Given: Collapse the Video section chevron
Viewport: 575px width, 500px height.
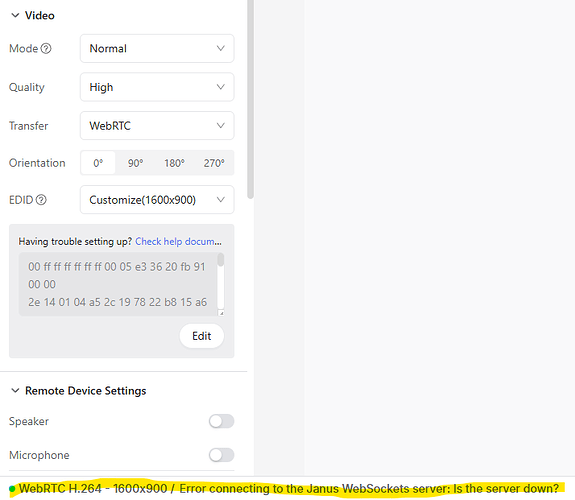Looking at the screenshot, I should [15, 15].
